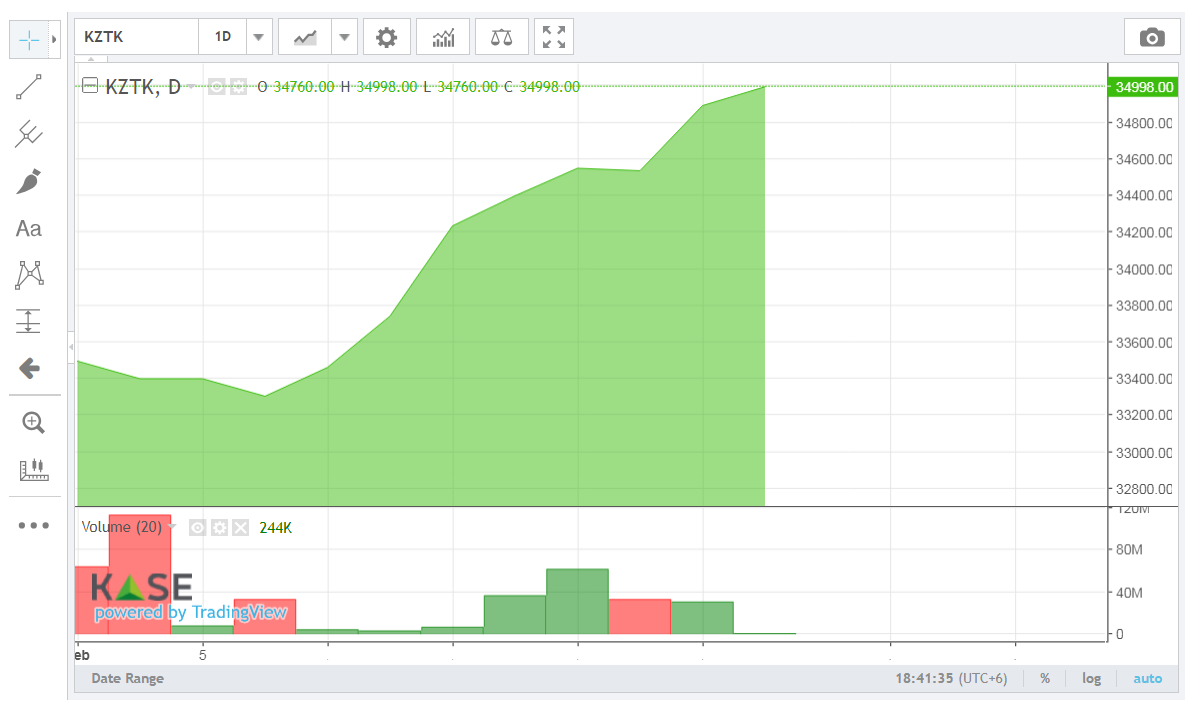The image size is (1198, 704).
Task: Select the crosshair cursor tool
Action: tap(29, 39)
